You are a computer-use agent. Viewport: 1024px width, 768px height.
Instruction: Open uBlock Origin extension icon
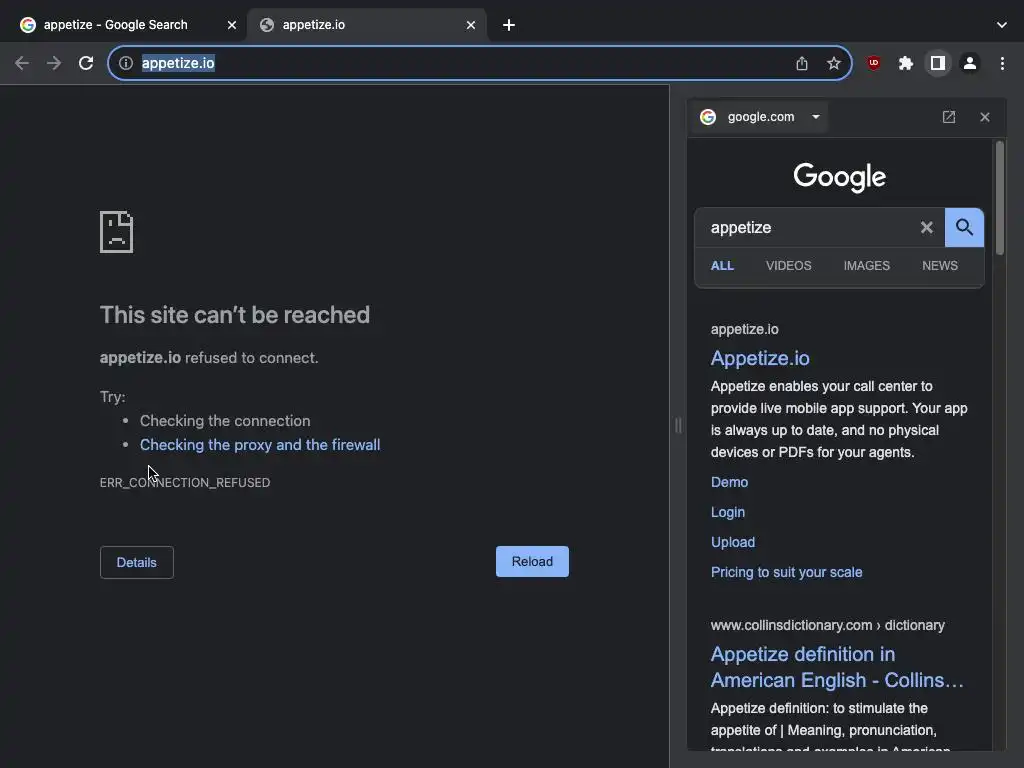(873, 63)
